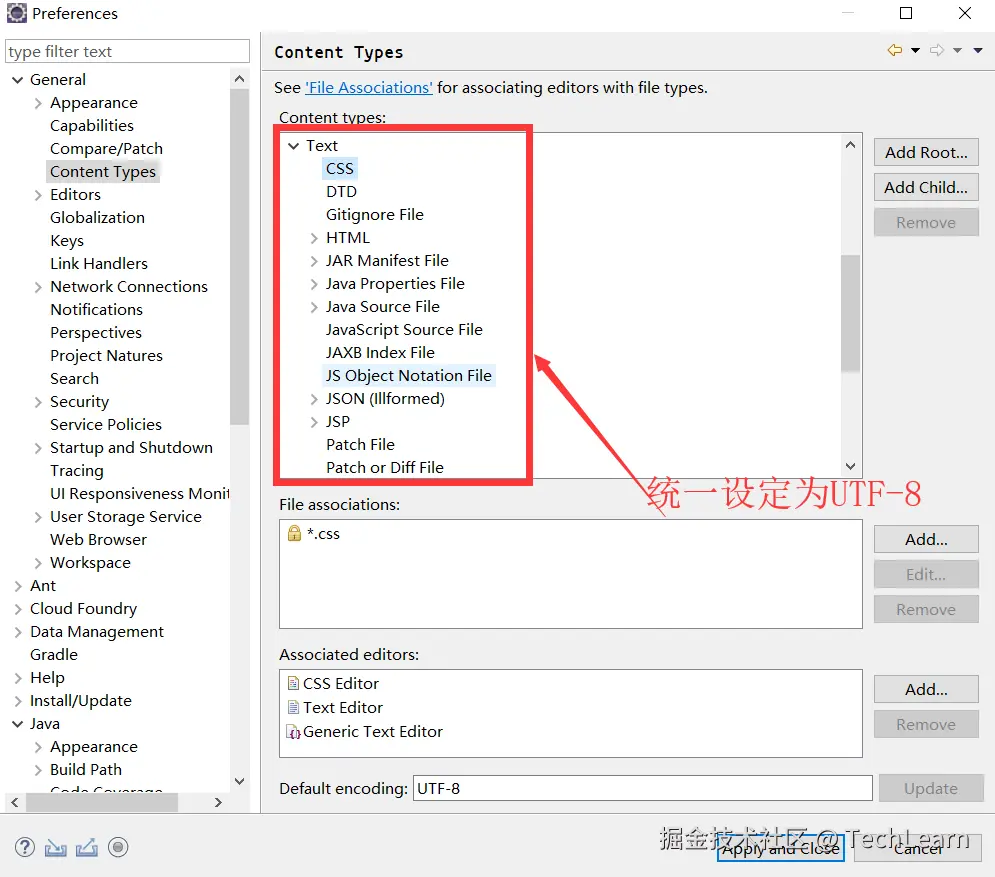
Task: Click the content types list scrollbar
Action: click(850, 313)
